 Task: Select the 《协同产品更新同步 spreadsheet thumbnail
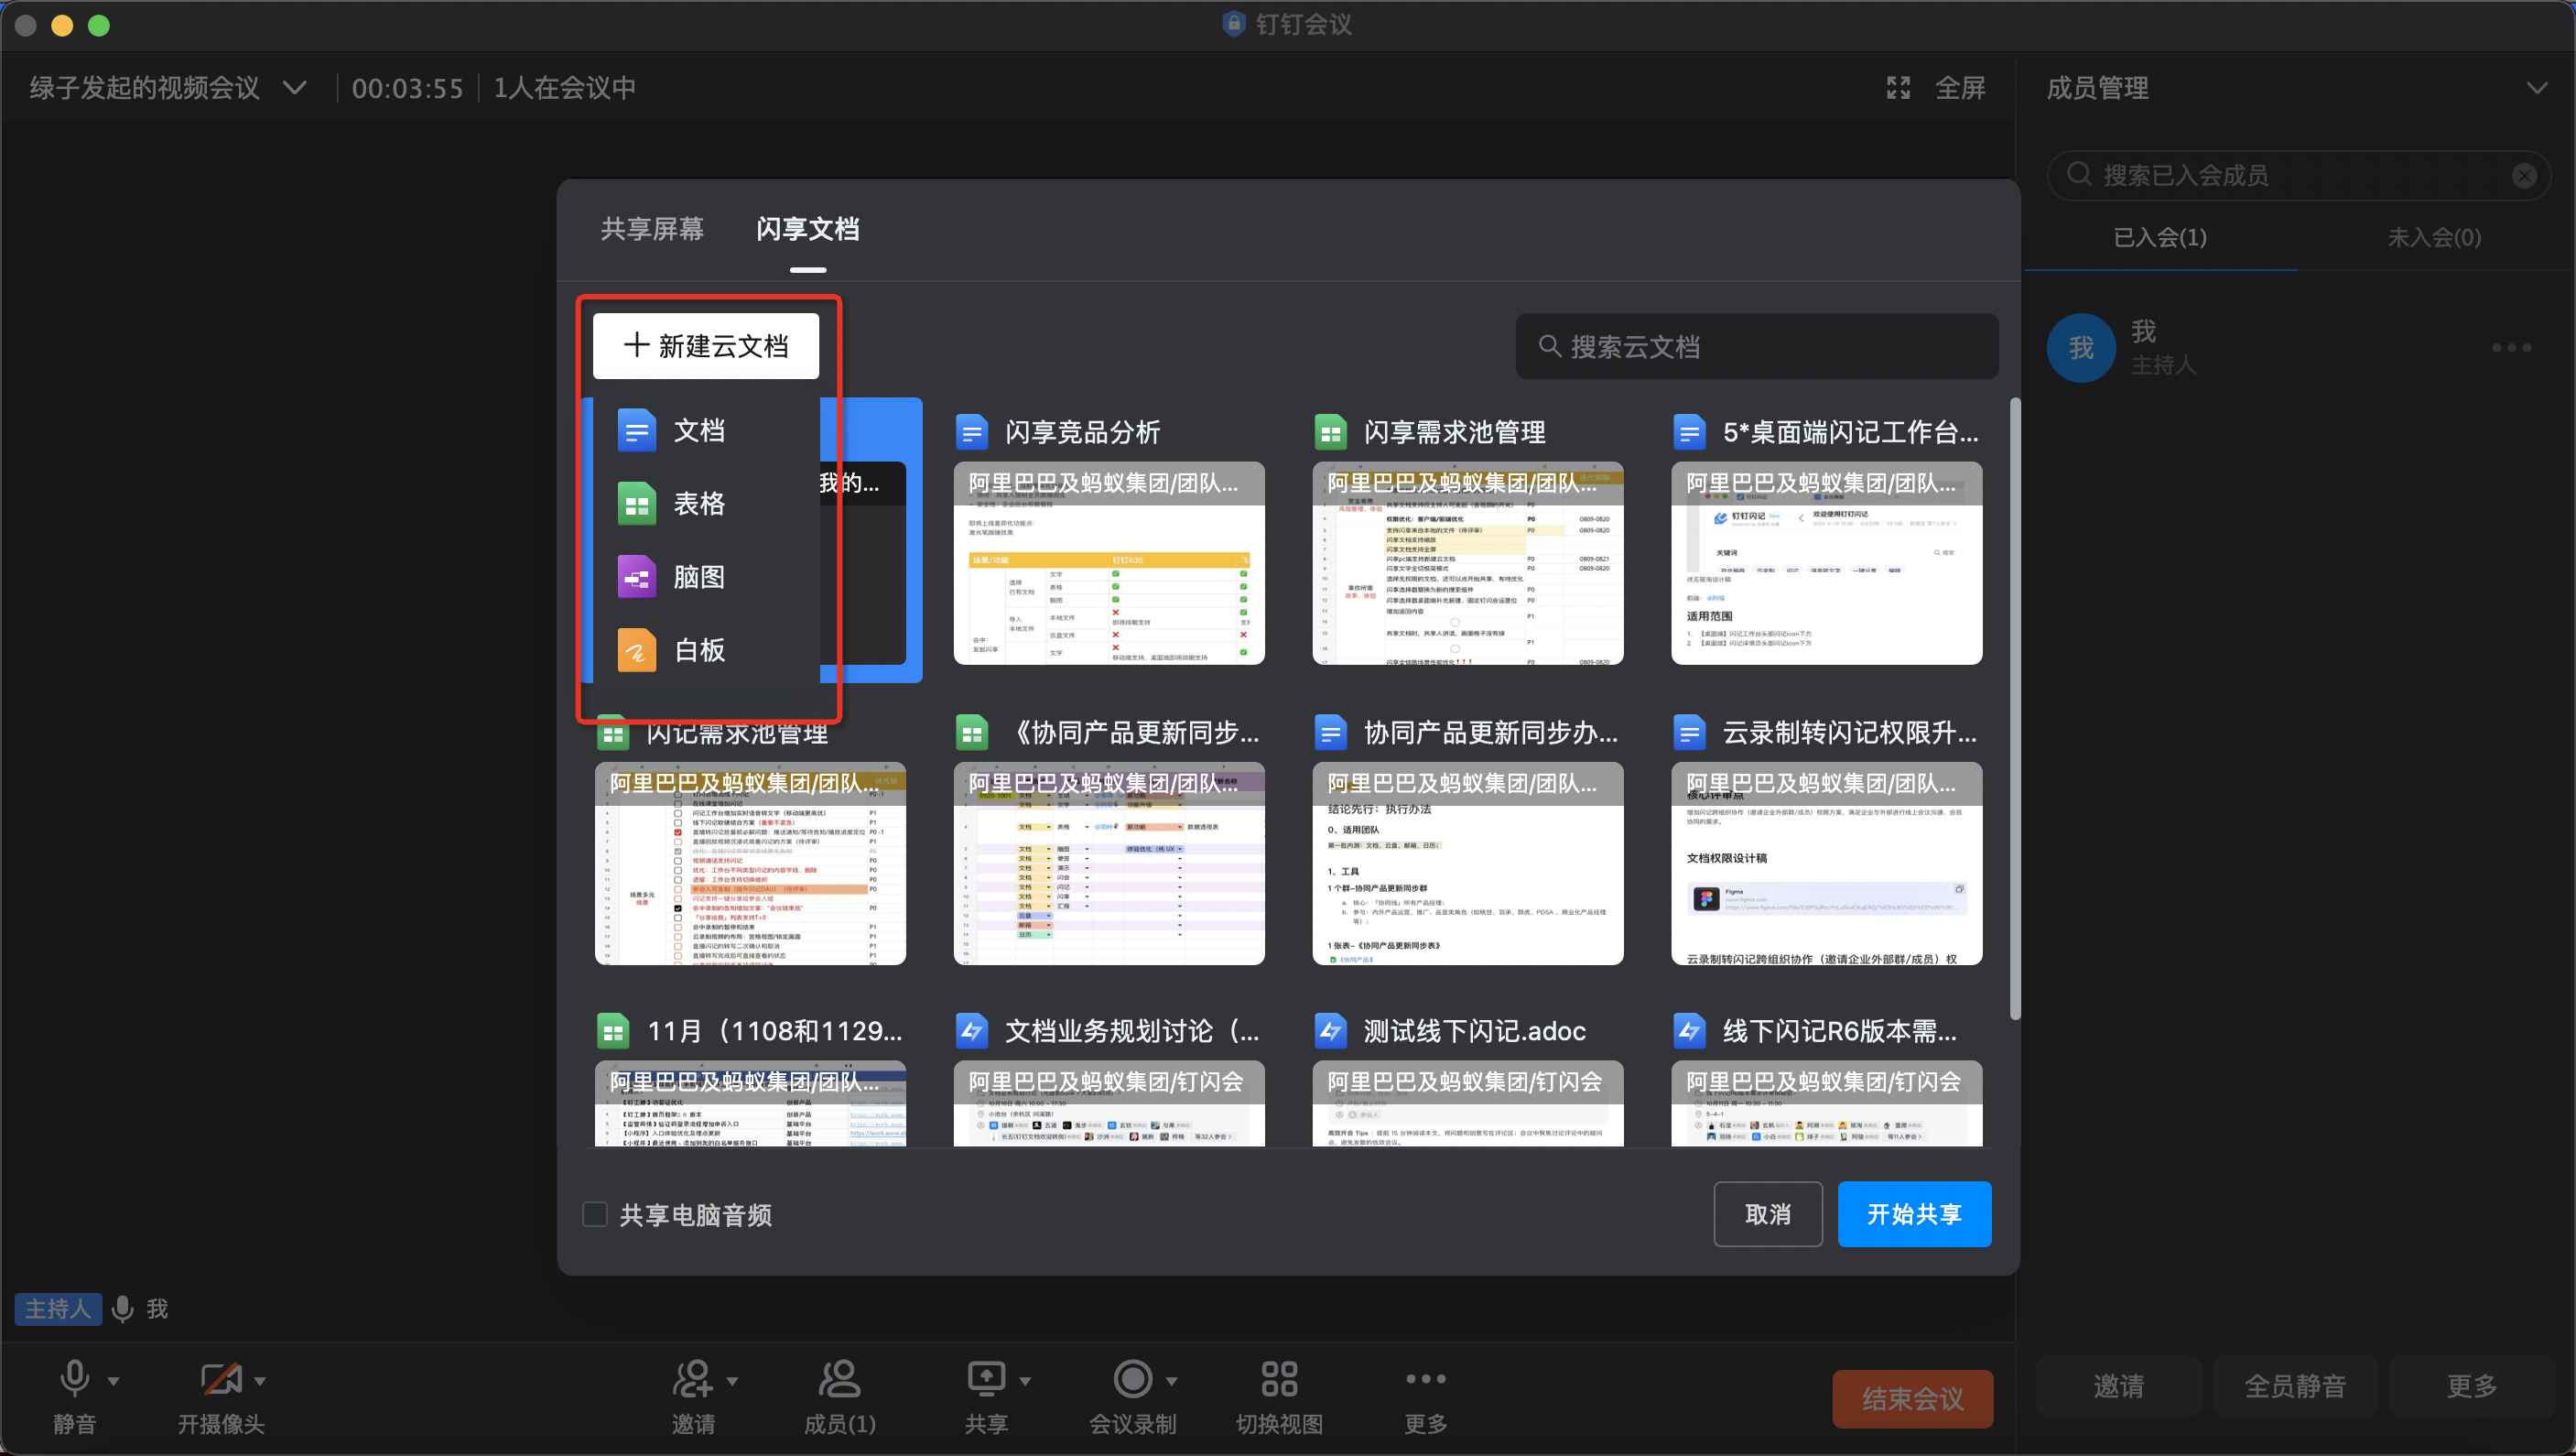pyautogui.click(x=1109, y=864)
